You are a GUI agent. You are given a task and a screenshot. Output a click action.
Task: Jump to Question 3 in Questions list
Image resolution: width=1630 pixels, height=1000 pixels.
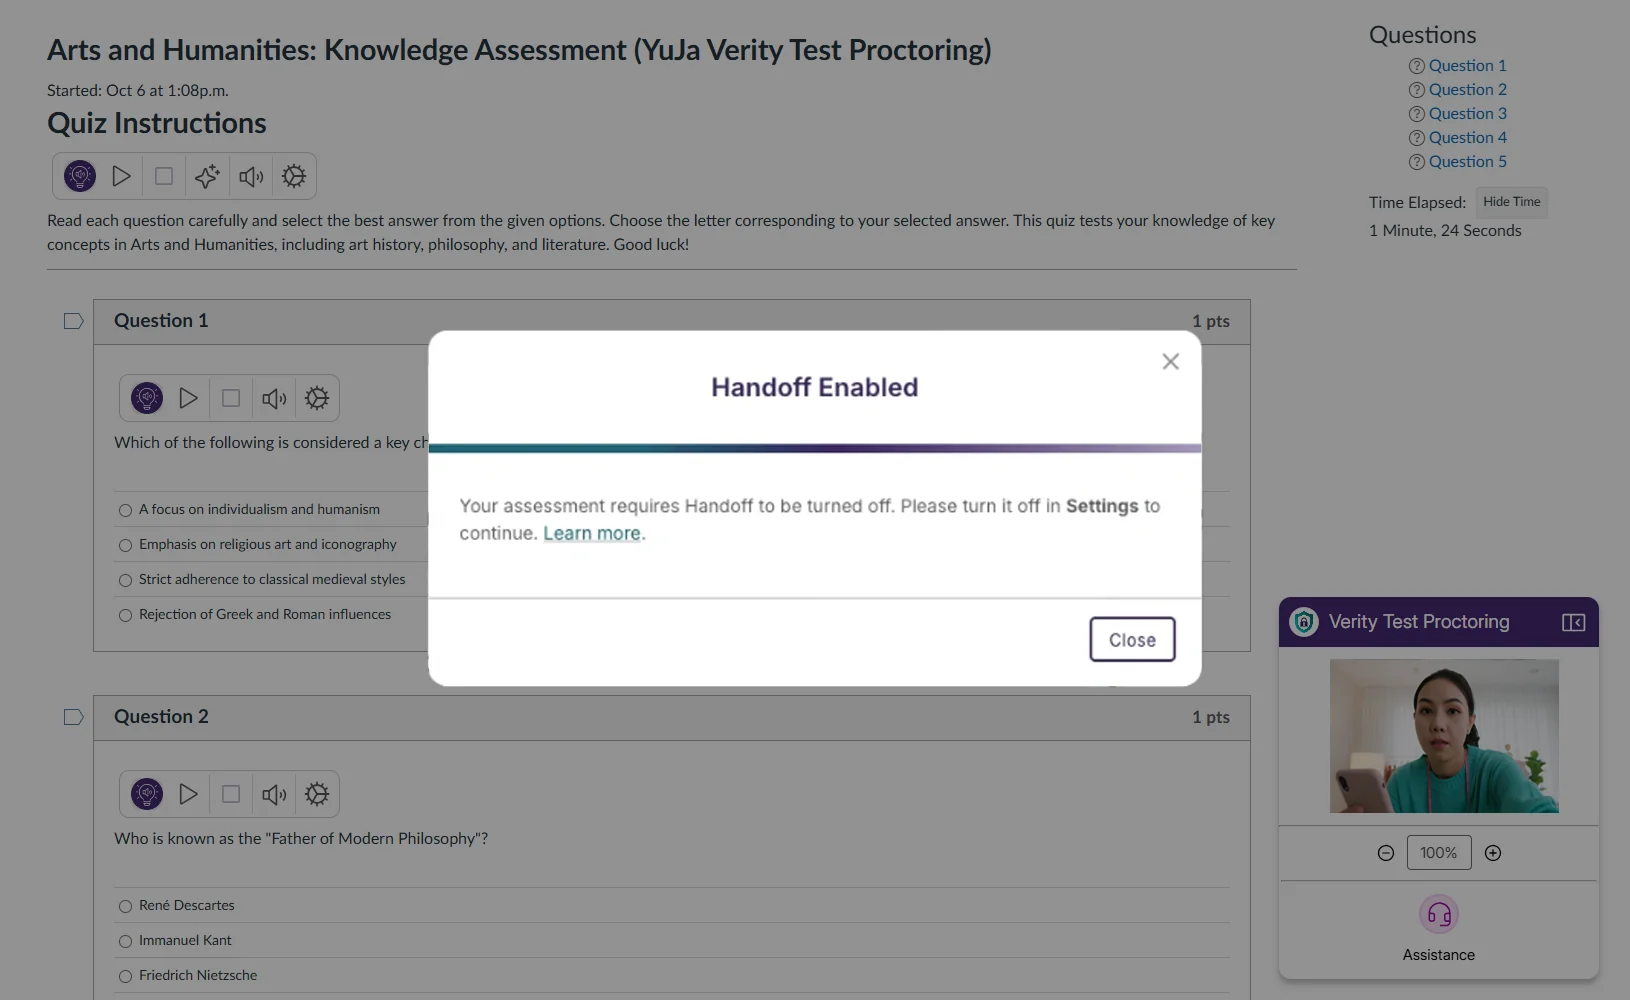(x=1467, y=114)
